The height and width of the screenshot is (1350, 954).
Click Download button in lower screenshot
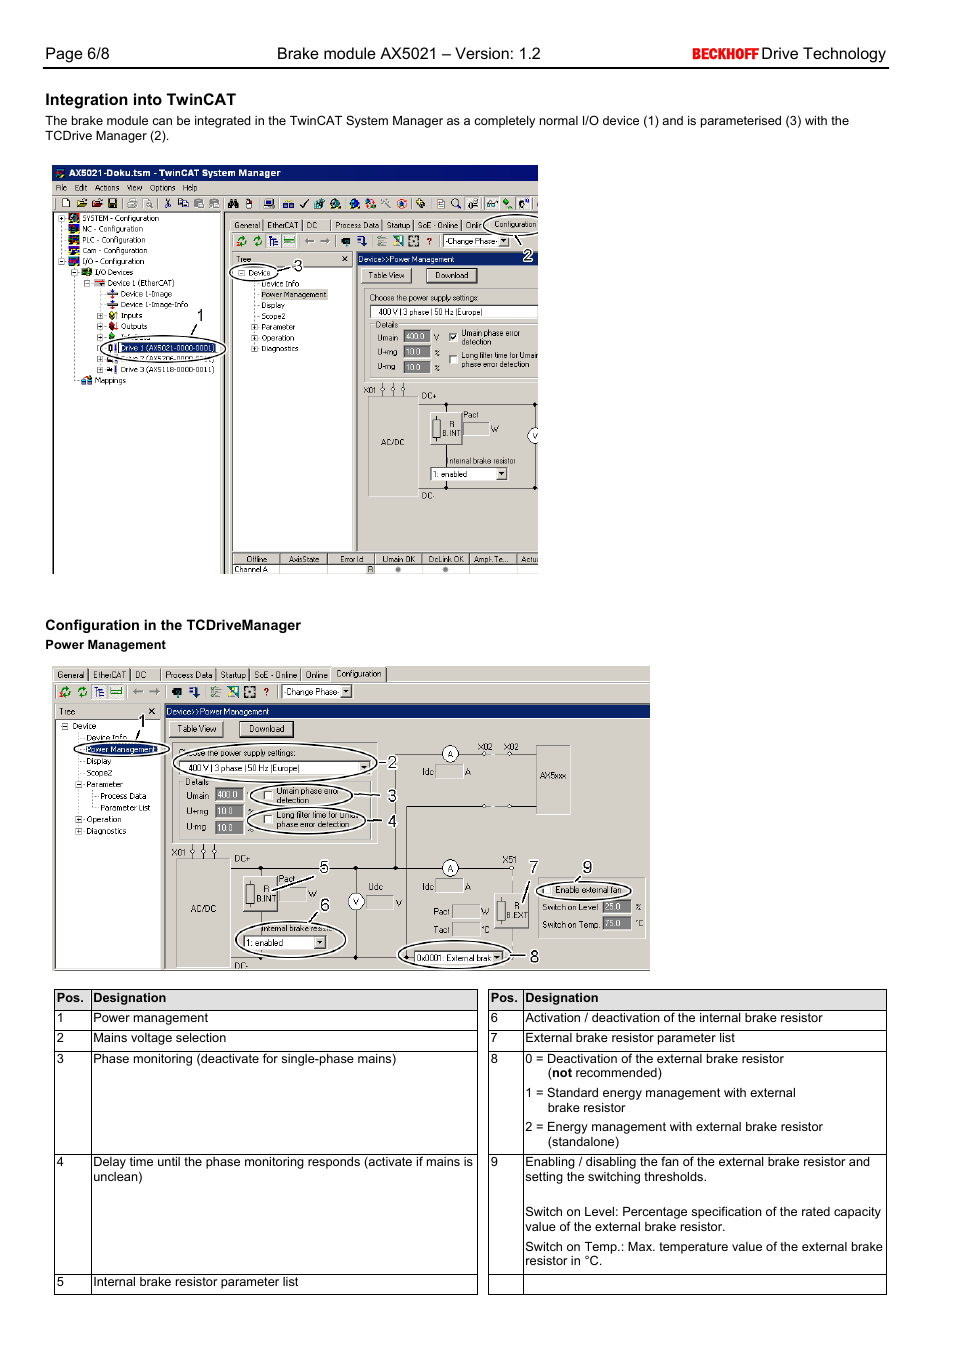(267, 729)
